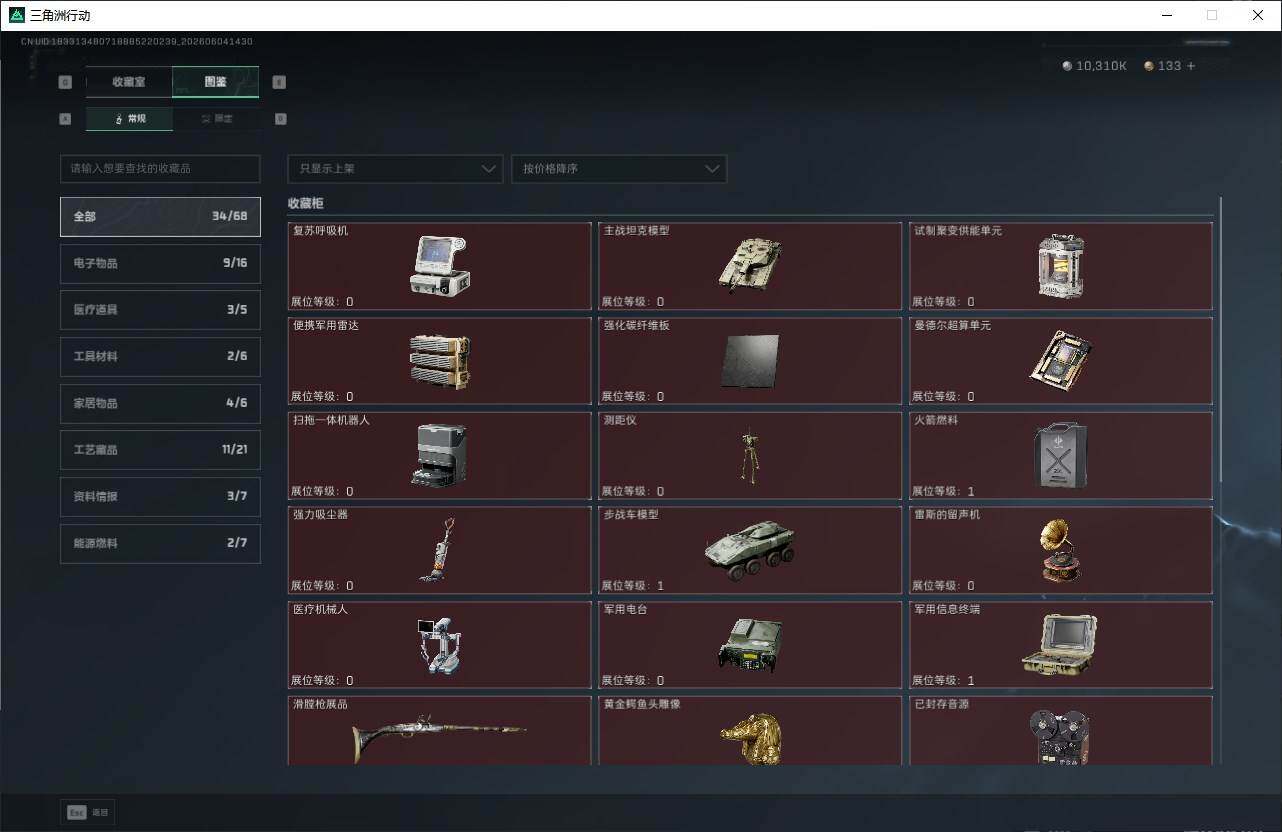The height and width of the screenshot is (832, 1282).
Task: Click the 三角洲行动 window title icon
Action: point(16,15)
